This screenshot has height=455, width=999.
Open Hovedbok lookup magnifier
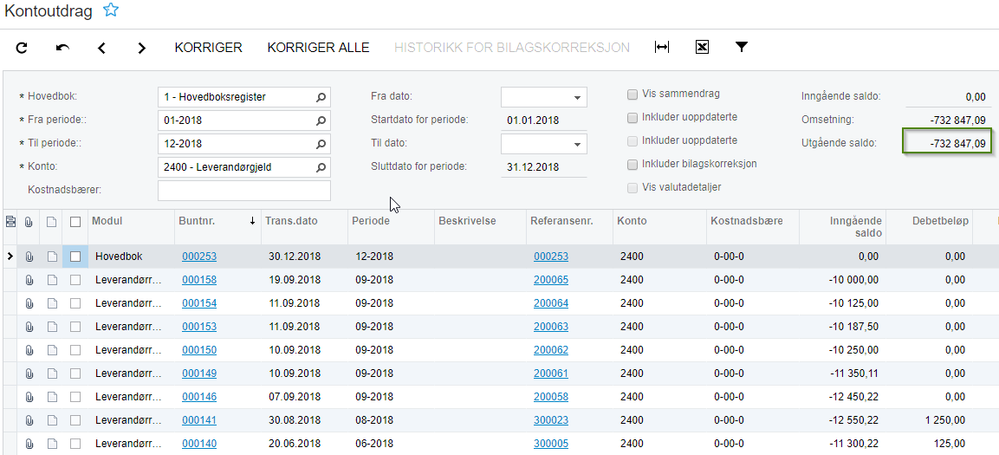321,98
